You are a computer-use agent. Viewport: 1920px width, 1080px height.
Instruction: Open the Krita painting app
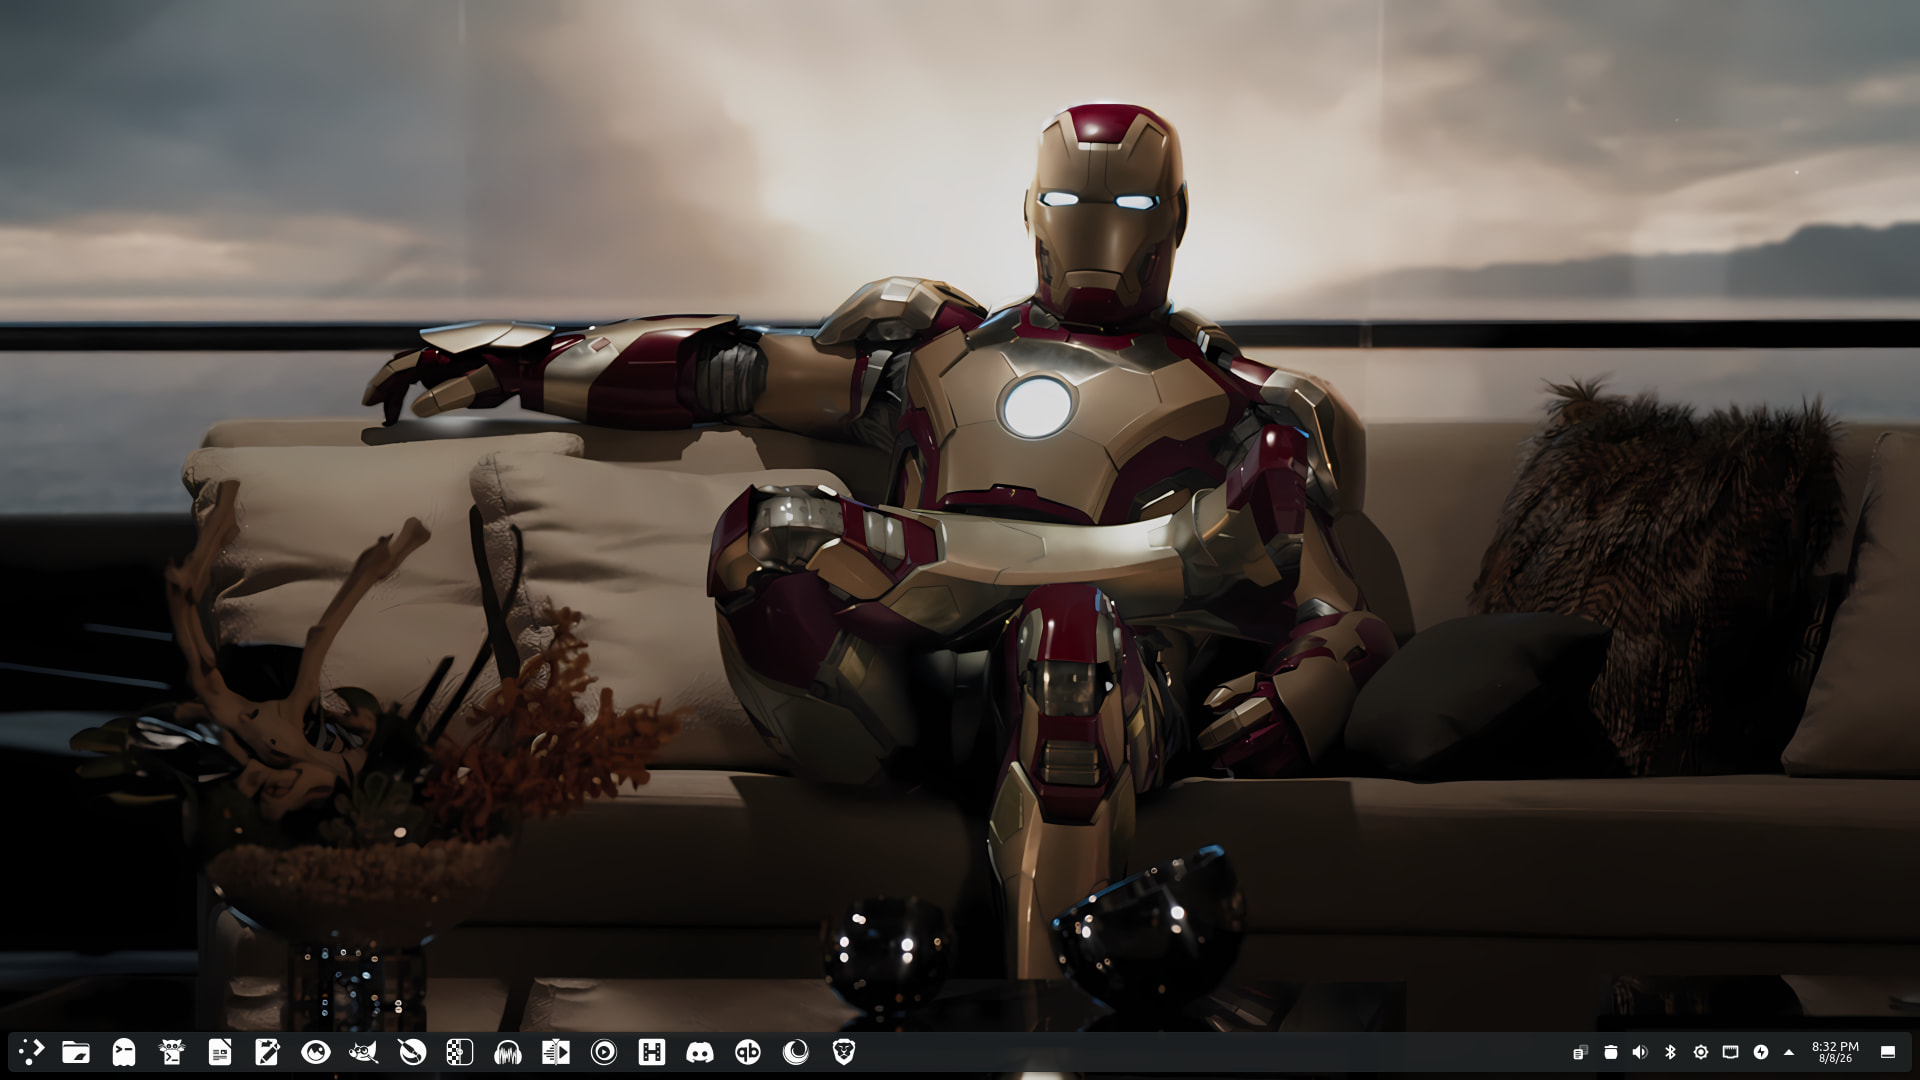point(412,1051)
